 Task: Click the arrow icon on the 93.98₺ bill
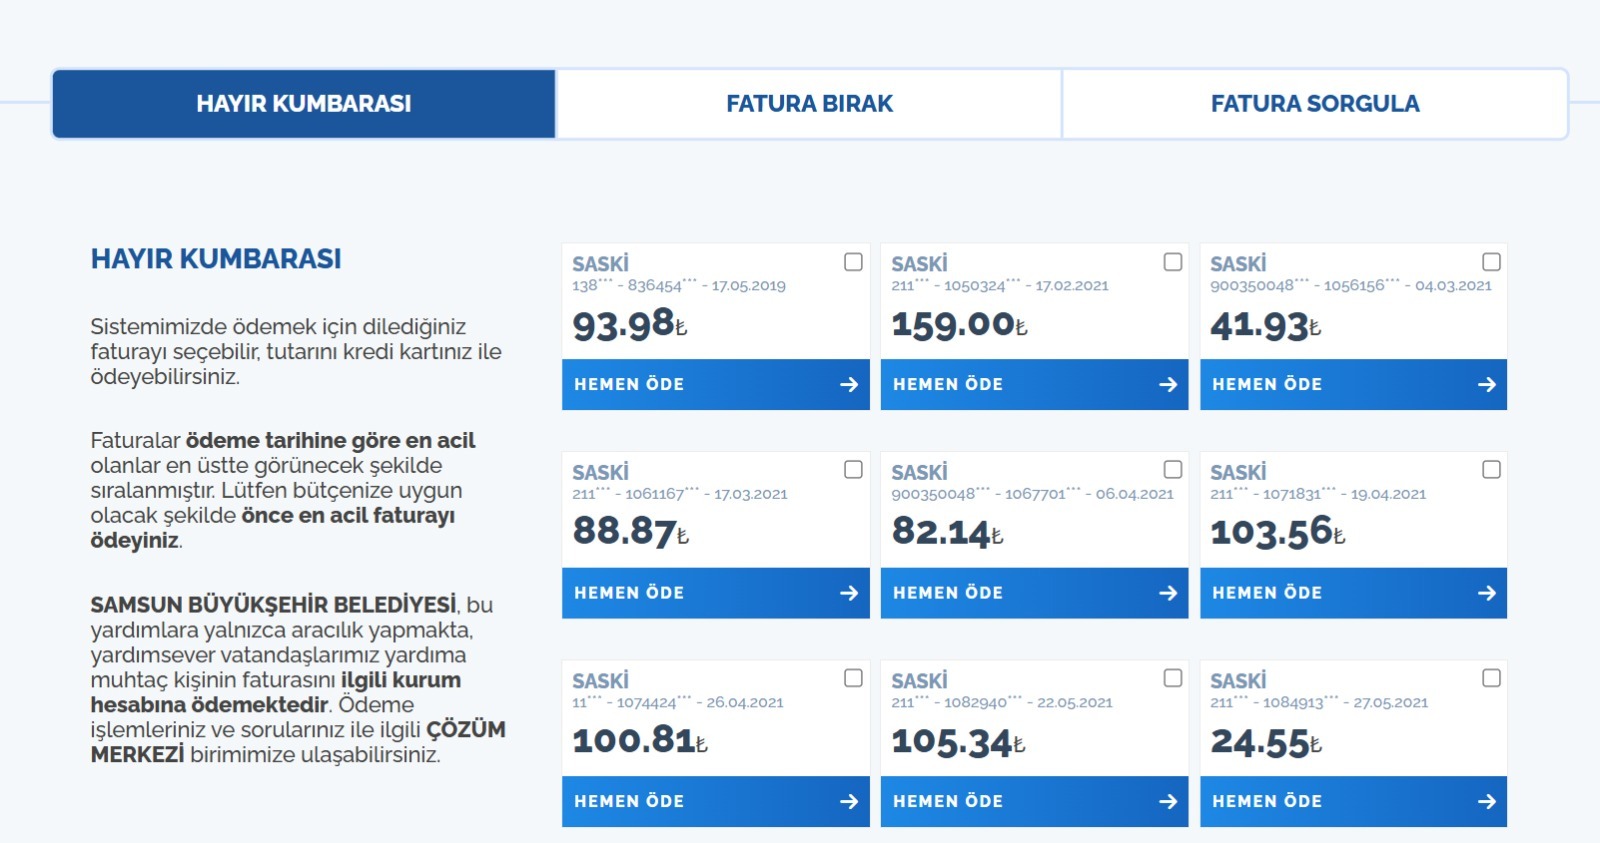[849, 385]
